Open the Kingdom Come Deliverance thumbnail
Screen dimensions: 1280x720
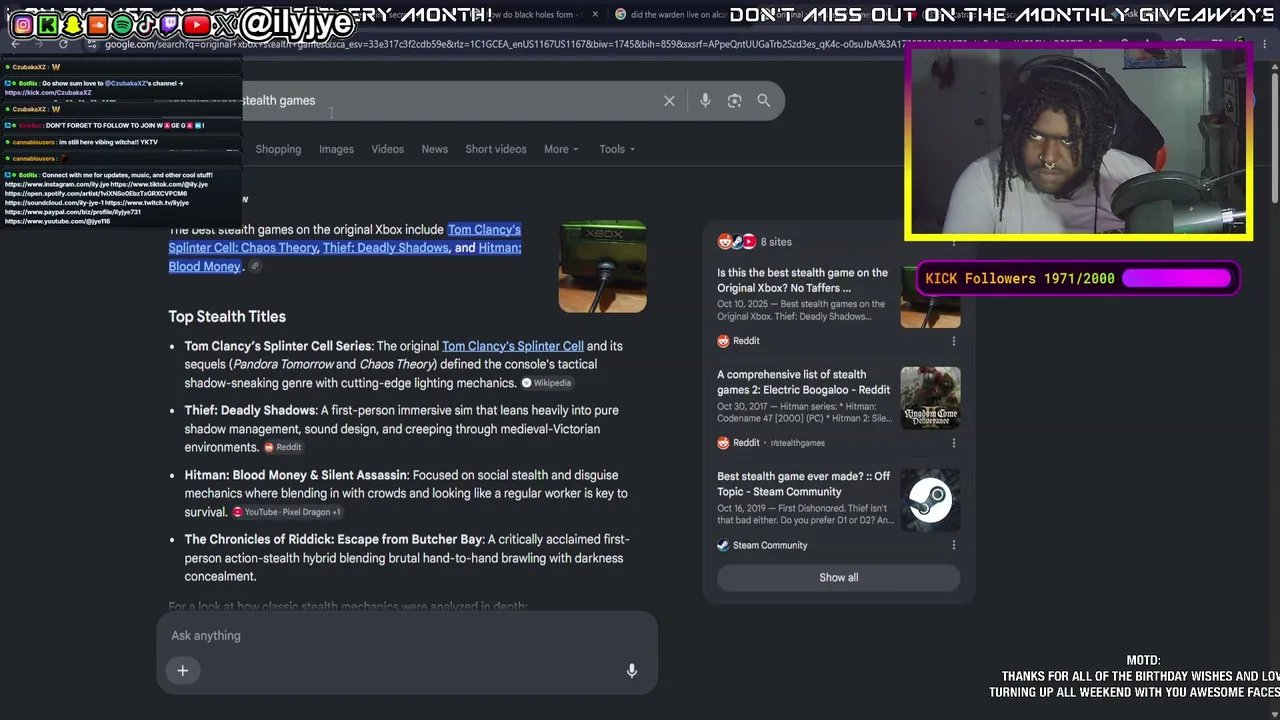pyautogui.click(x=931, y=397)
